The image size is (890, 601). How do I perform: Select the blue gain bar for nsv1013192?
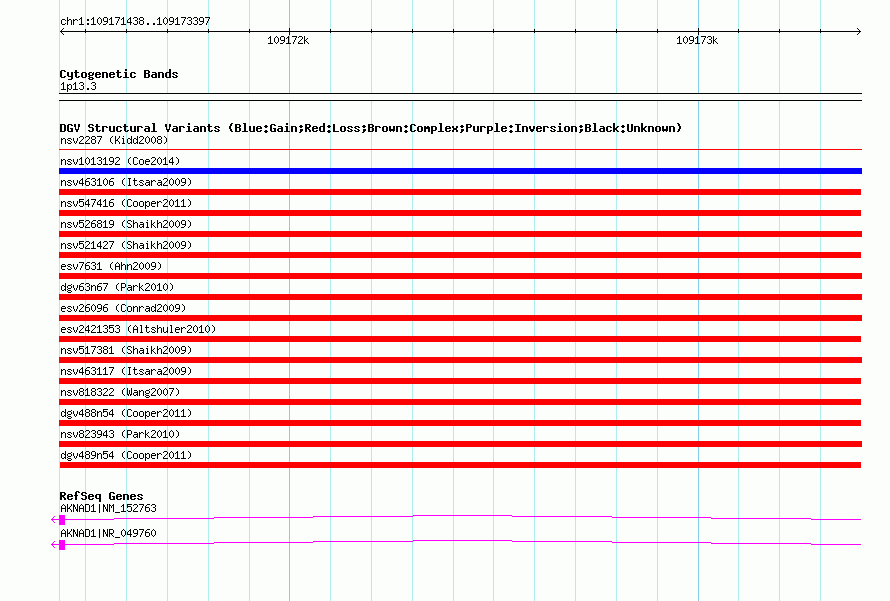(460, 171)
